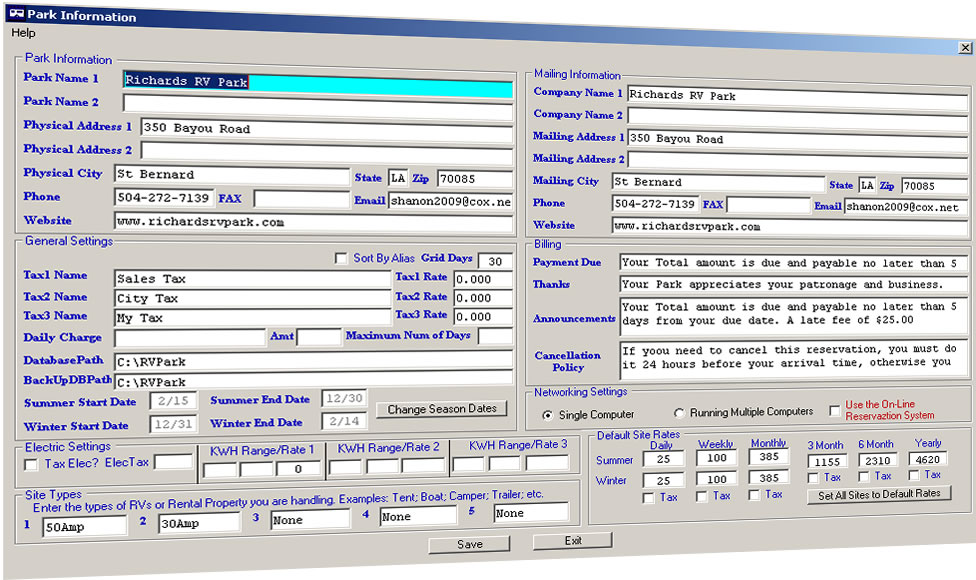The image size is (976, 580).
Task: Edit the BackUpDBPath field
Action: [314, 378]
